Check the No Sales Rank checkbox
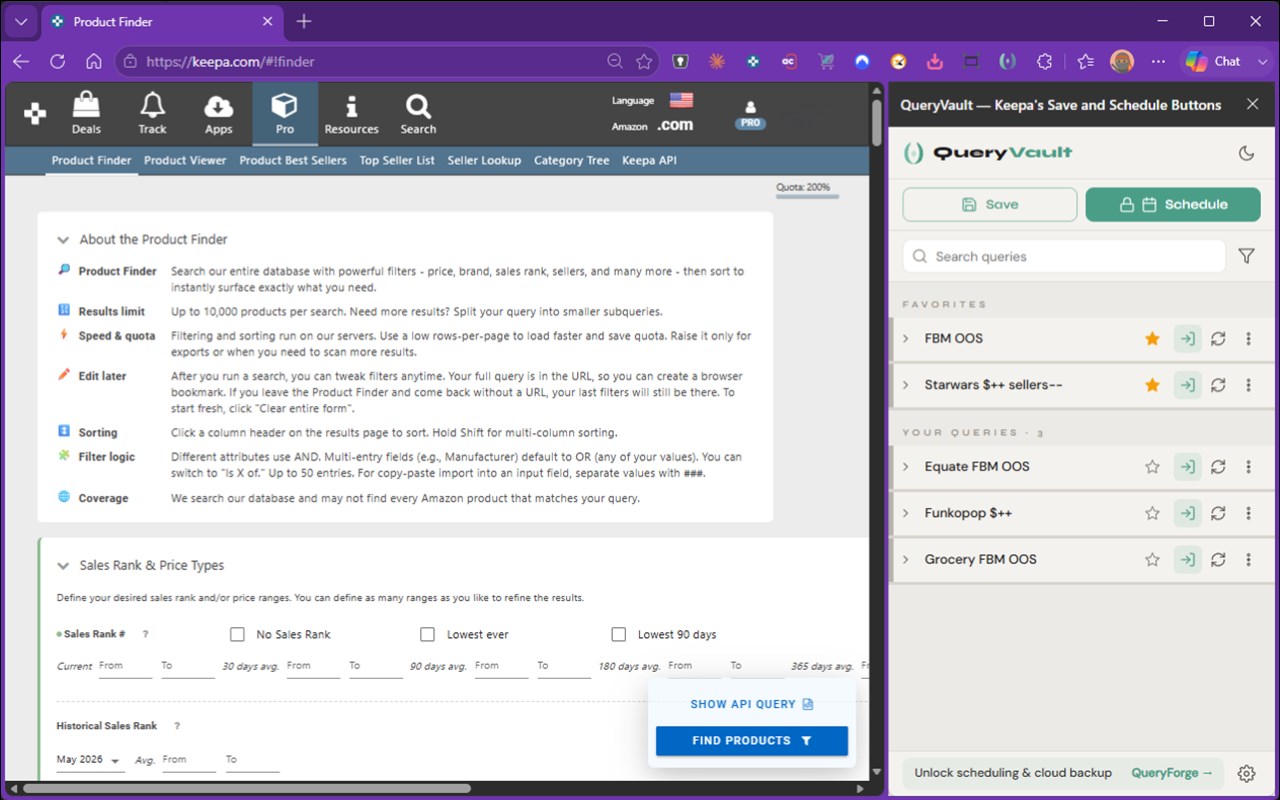 [237, 634]
